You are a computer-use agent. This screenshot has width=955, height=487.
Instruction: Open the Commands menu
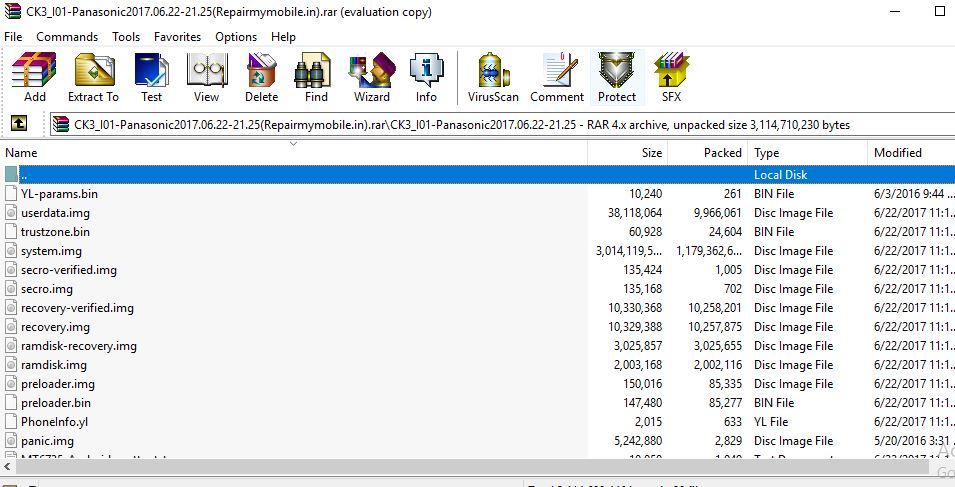tap(67, 37)
